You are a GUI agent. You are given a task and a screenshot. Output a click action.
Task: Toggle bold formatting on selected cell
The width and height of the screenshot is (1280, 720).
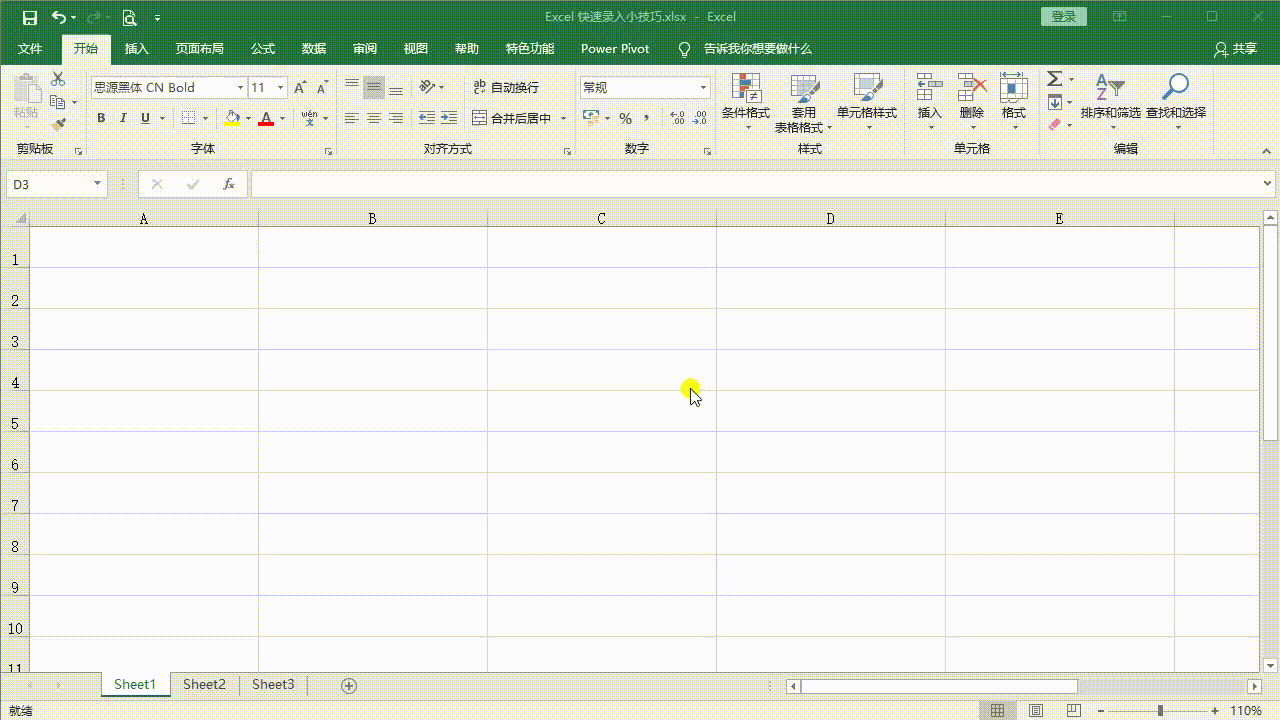tap(100, 118)
